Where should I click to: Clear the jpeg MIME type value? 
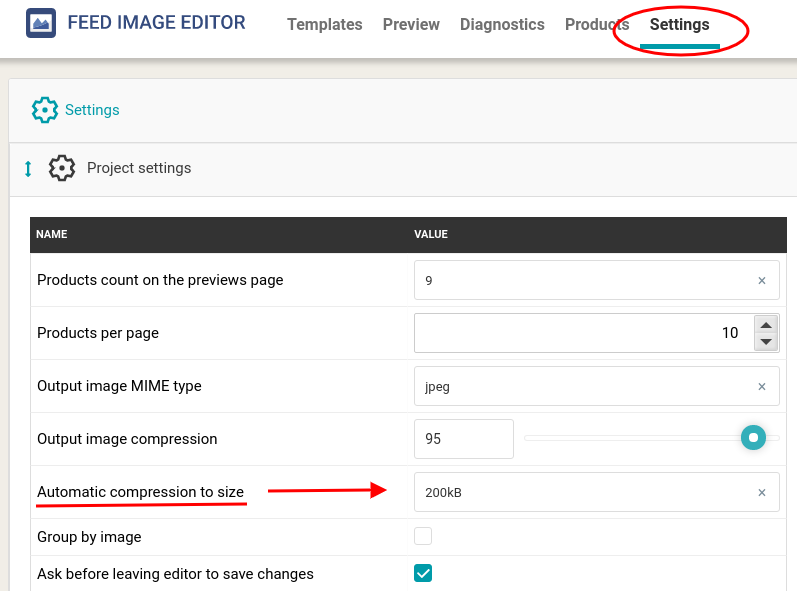(x=761, y=387)
